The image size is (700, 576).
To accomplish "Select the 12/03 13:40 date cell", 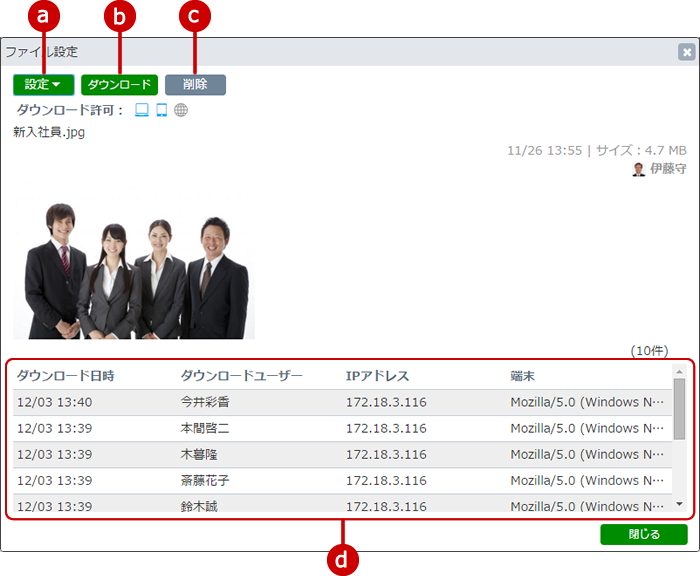I will coord(55,402).
